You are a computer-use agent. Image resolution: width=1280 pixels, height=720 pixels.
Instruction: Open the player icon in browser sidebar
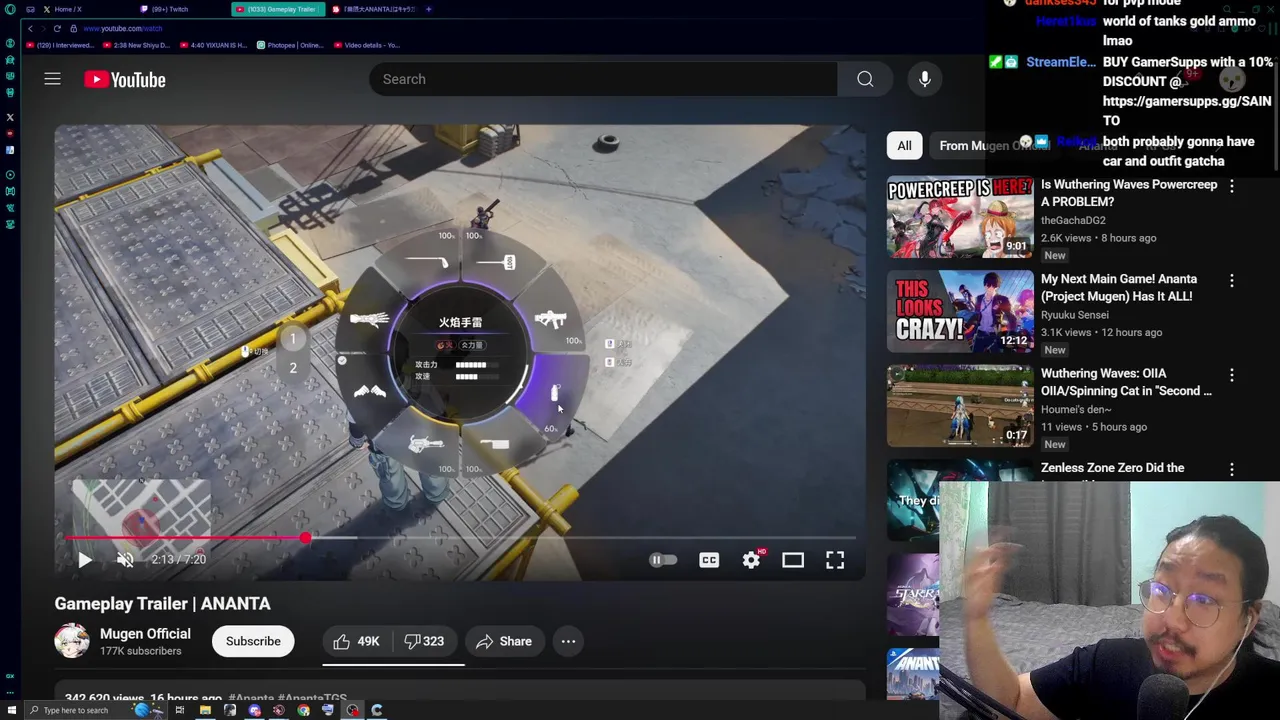10,175
